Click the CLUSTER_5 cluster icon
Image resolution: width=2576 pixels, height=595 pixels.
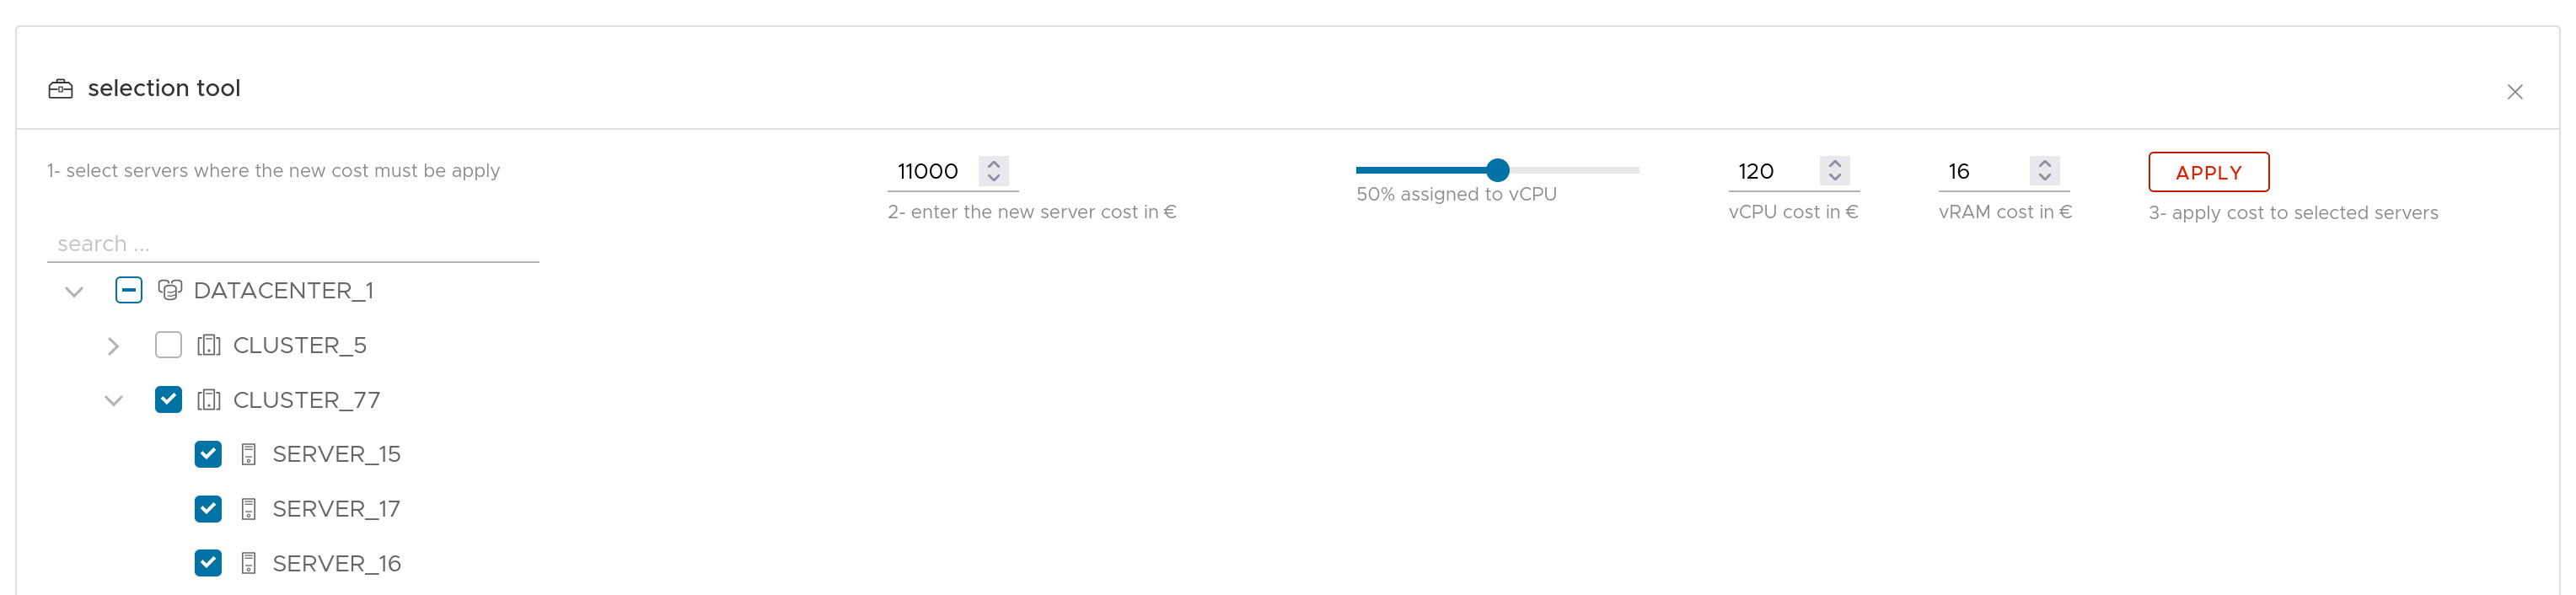[x=209, y=345]
